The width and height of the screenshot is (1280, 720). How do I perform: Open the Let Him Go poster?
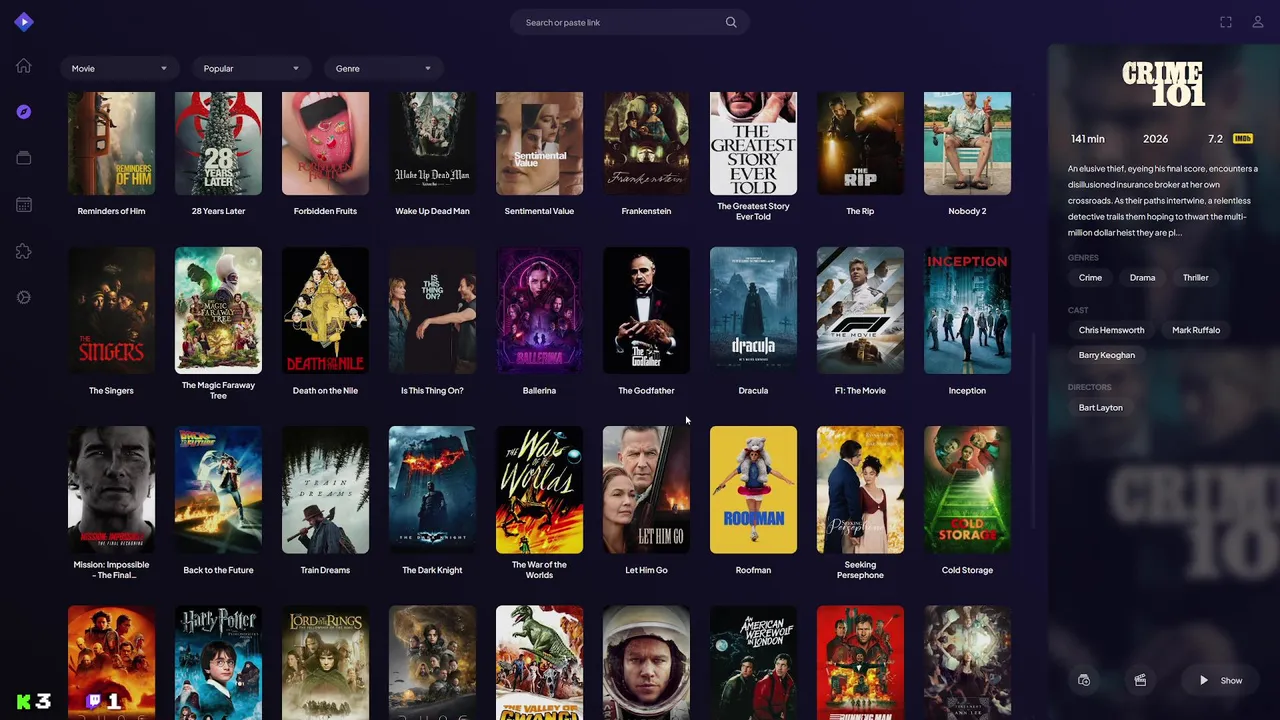click(646, 490)
